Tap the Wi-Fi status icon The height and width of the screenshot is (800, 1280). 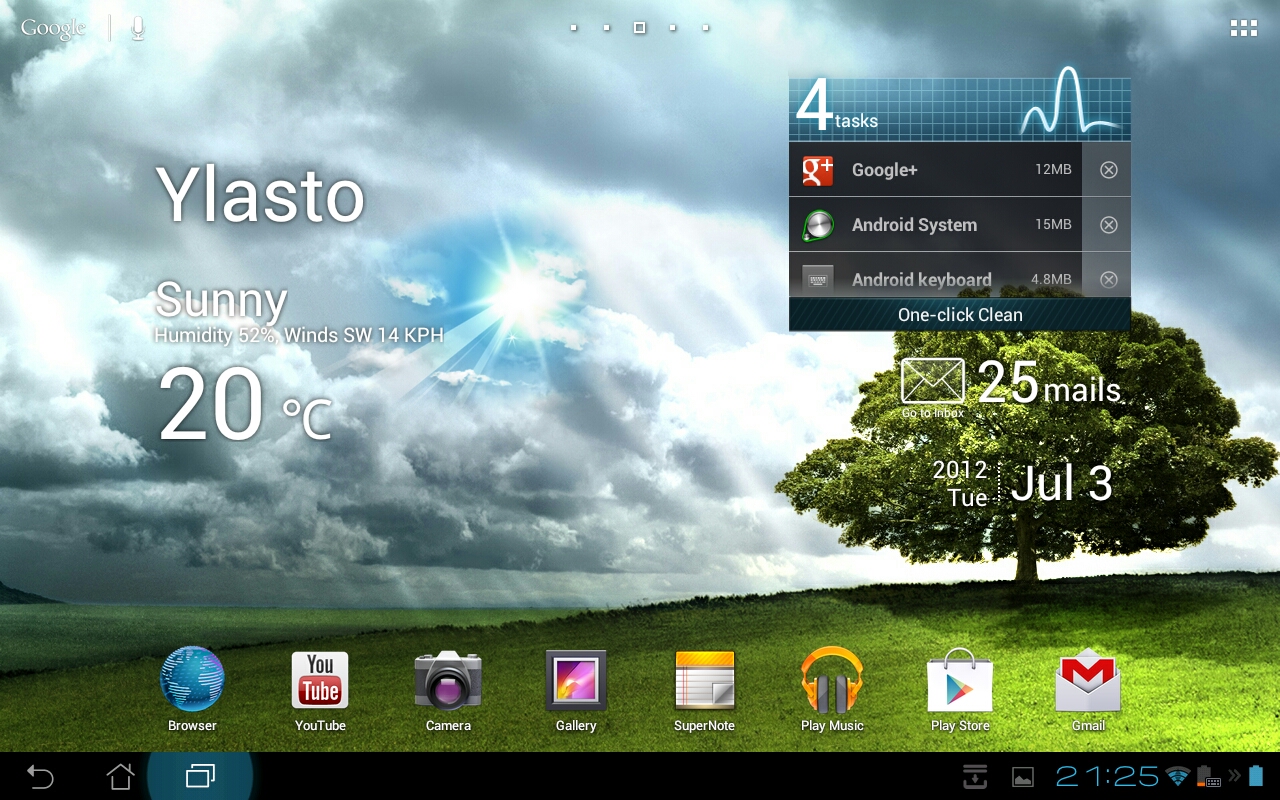pos(1178,776)
